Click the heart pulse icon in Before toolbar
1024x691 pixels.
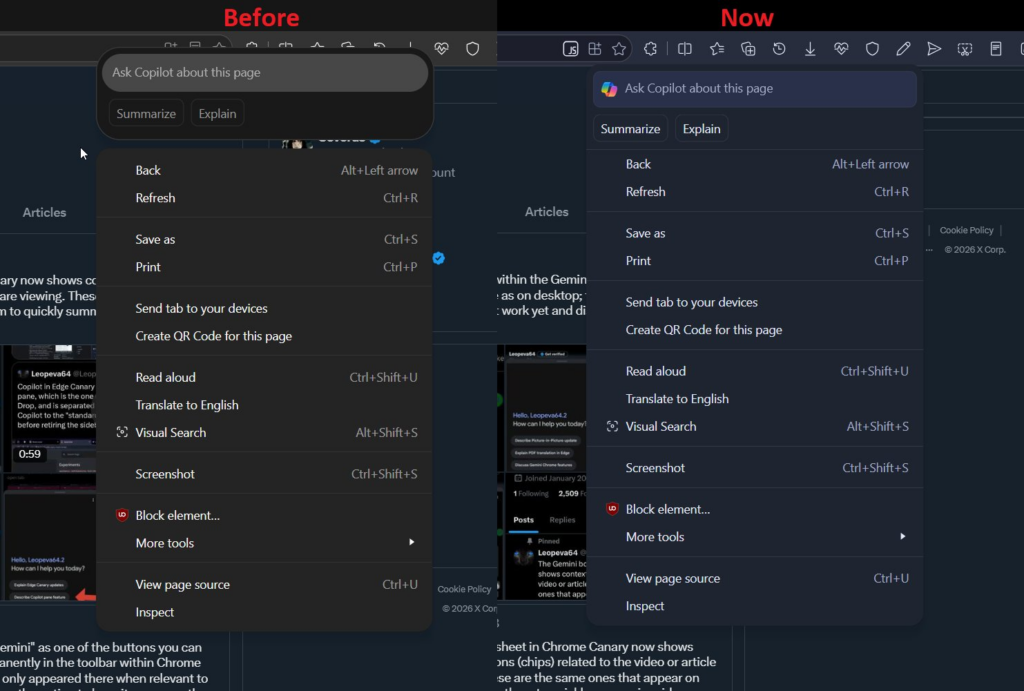tap(441, 48)
